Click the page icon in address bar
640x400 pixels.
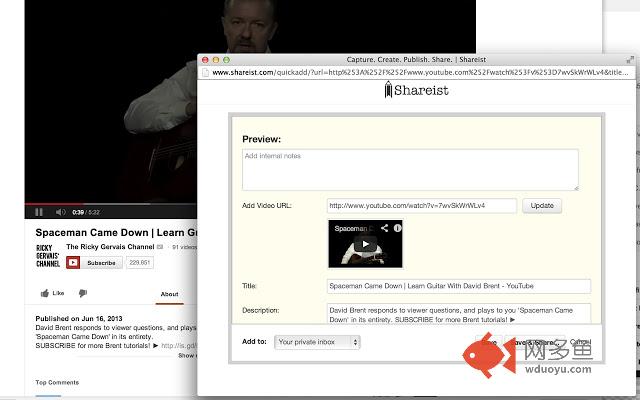[x=206, y=73]
